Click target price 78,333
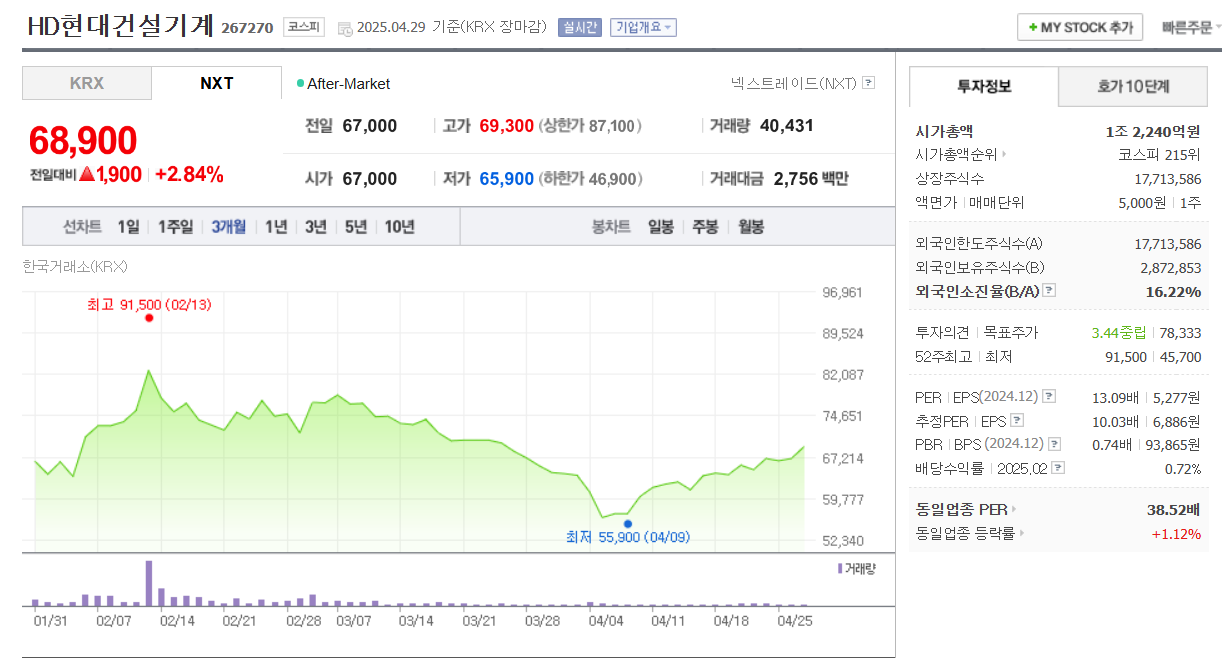The height and width of the screenshot is (658, 1231). (1181, 333)
